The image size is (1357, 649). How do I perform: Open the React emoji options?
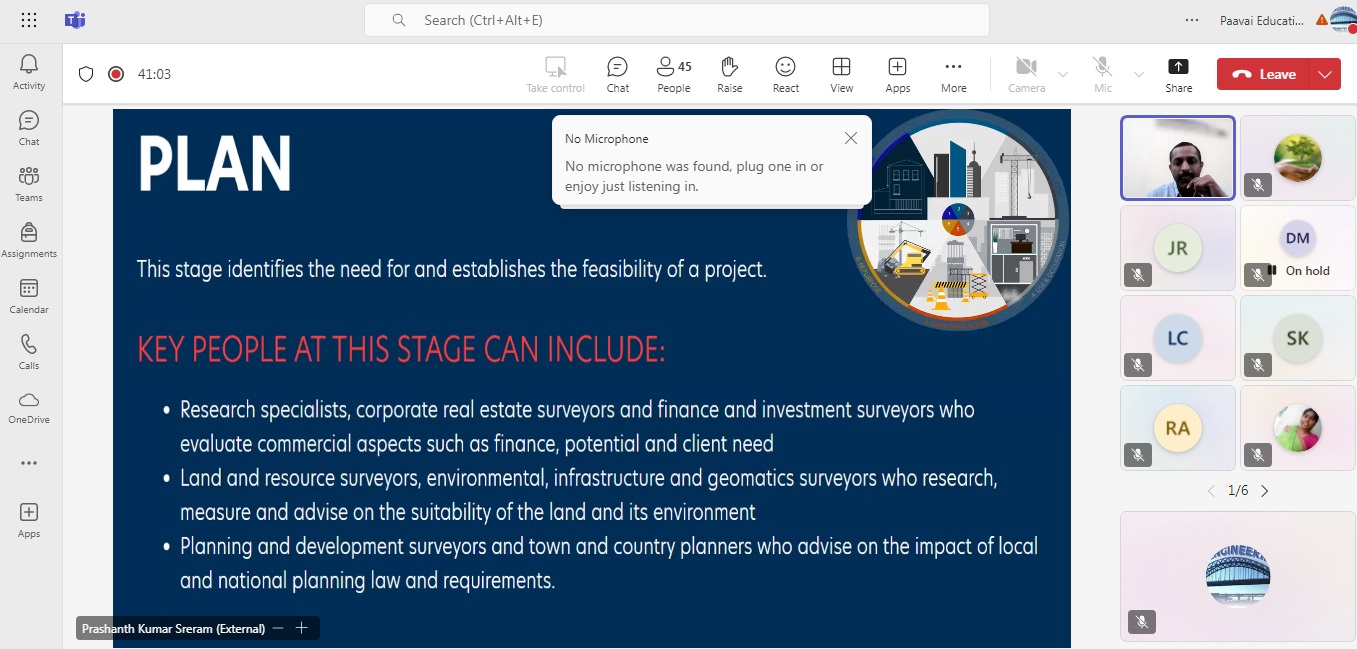point(785,75)
